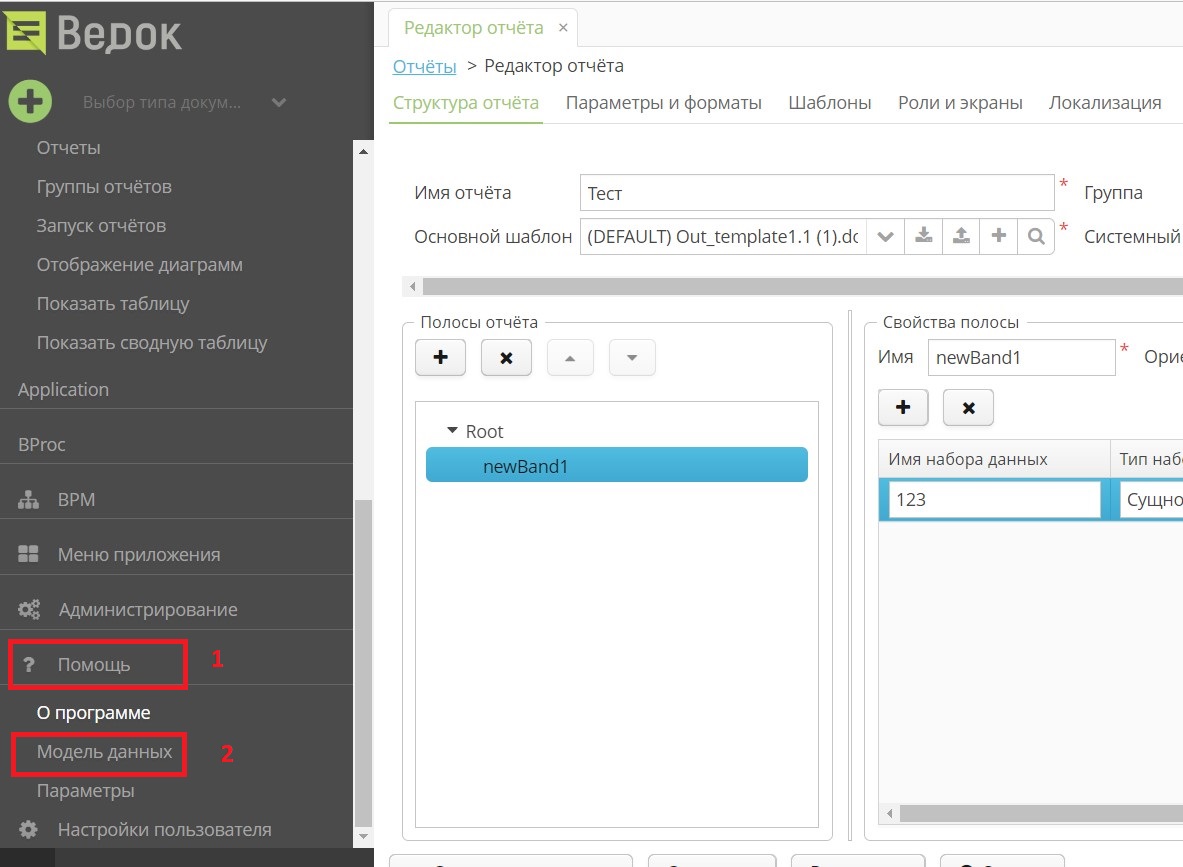Click the green plus create-document icon

pos(30,102)
